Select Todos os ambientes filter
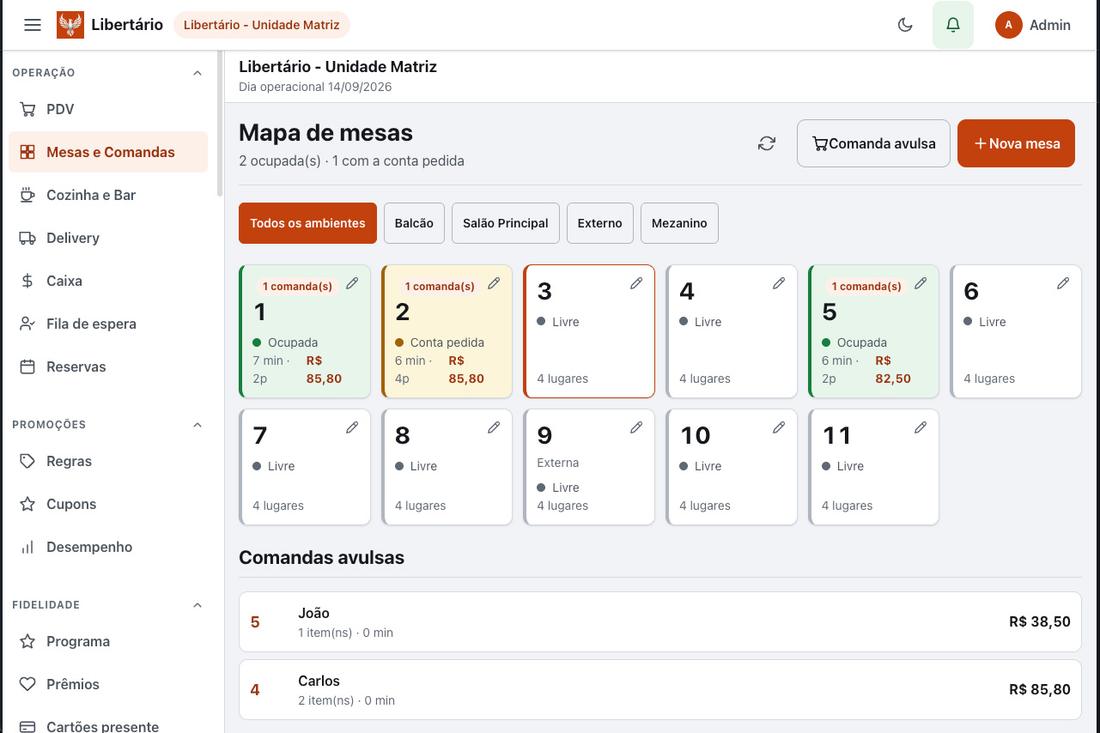1100x733 pixels. point(307,223)
